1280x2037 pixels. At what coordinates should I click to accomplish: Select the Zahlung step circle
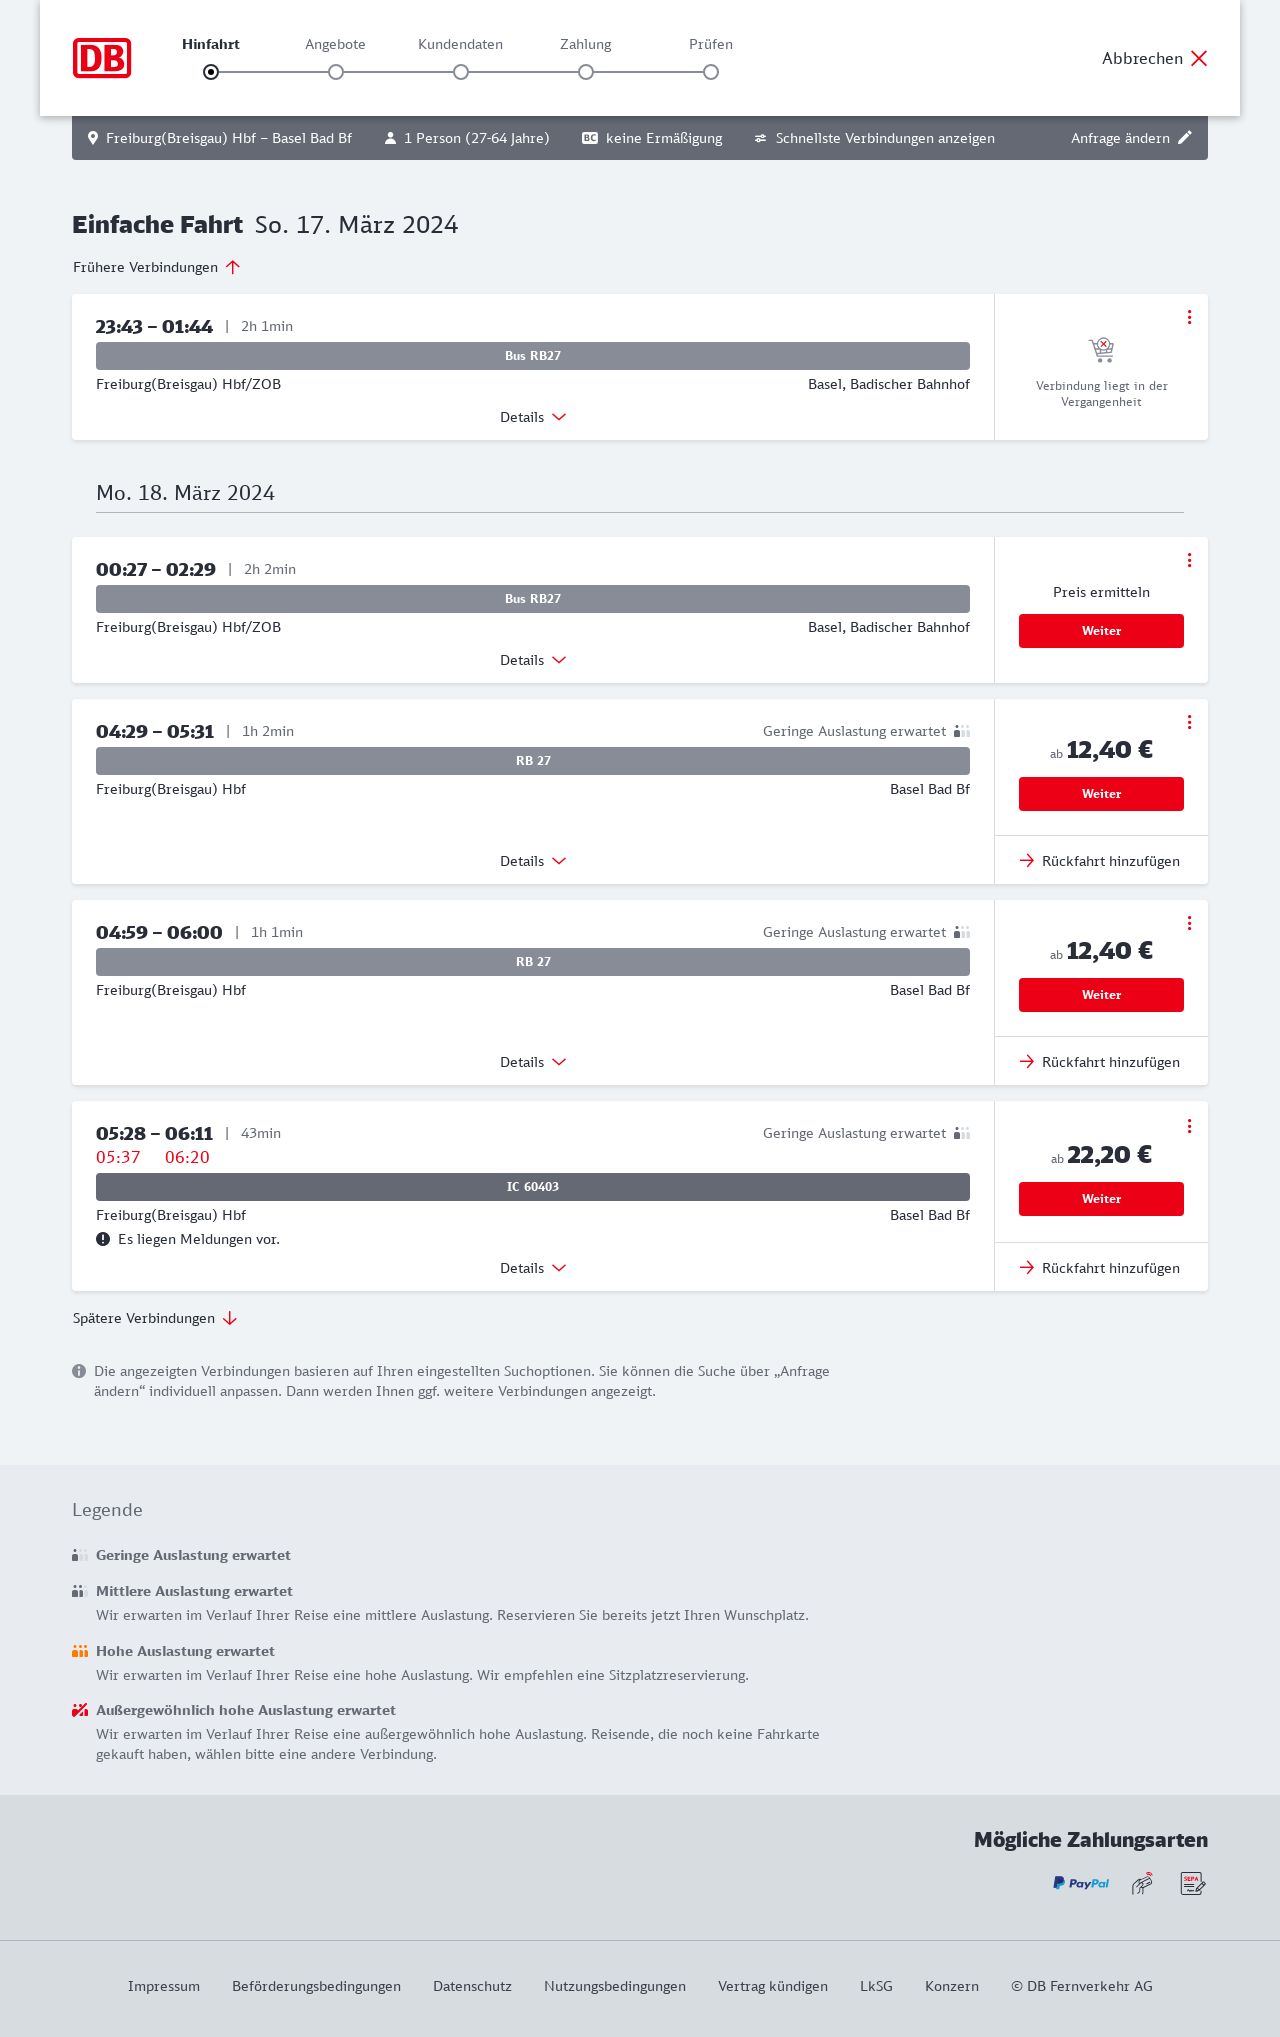click(x=586, y=72)
